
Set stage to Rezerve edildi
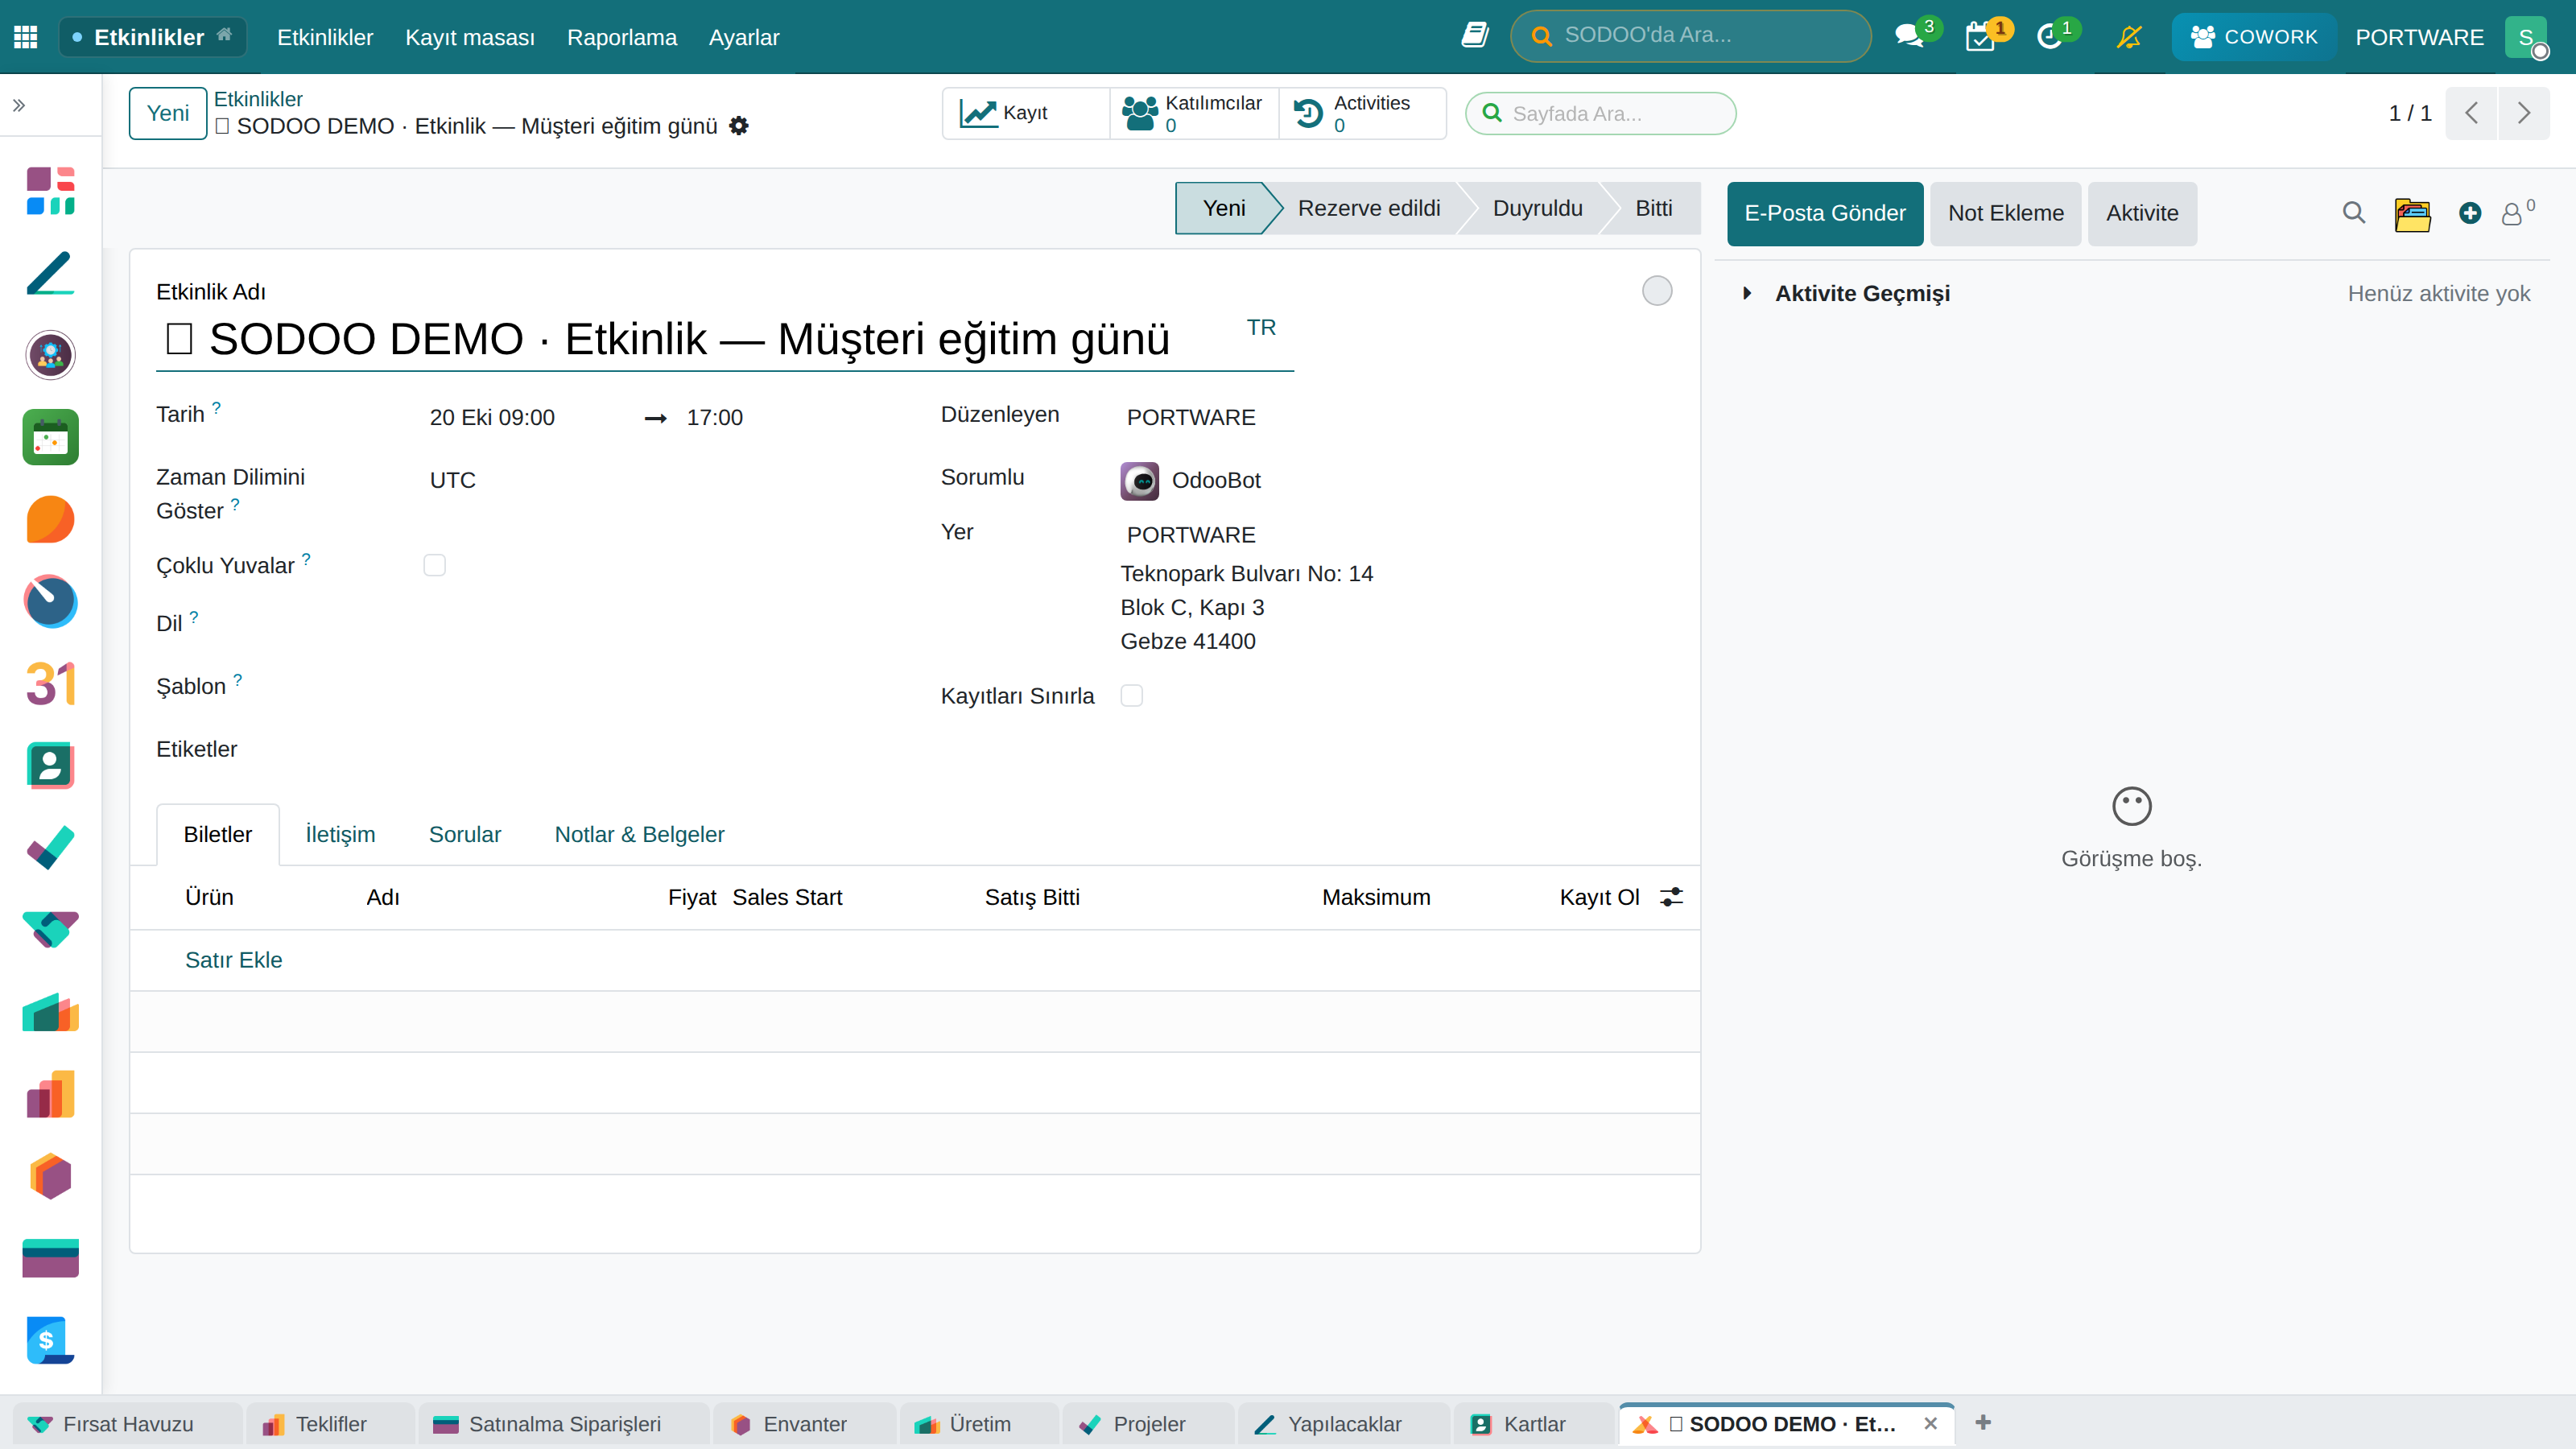coord(1369,208)
